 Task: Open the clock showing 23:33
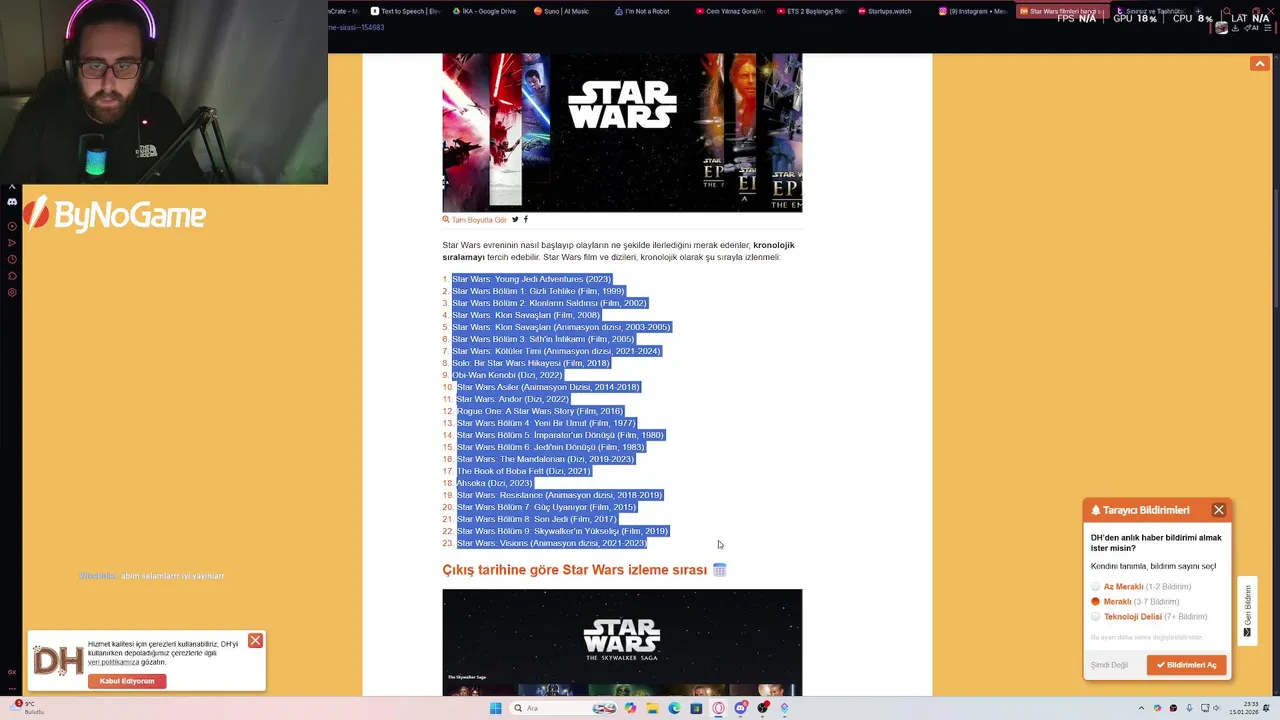(1243, 708)
